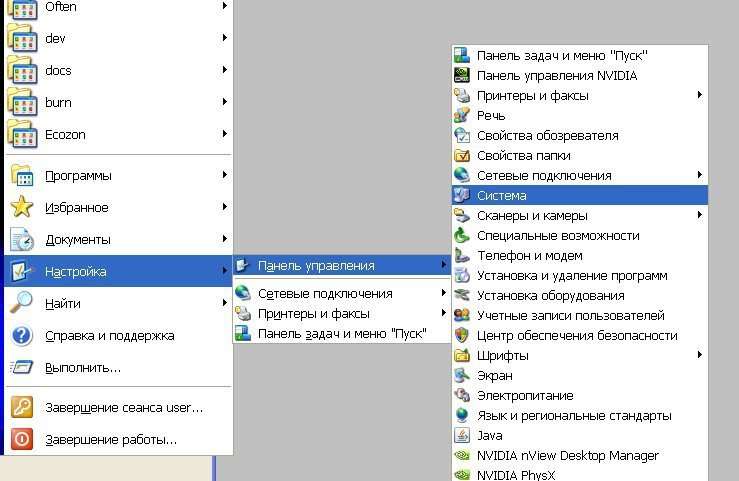Click the burn folder label
739x481 pixels.
pos(58,103)
